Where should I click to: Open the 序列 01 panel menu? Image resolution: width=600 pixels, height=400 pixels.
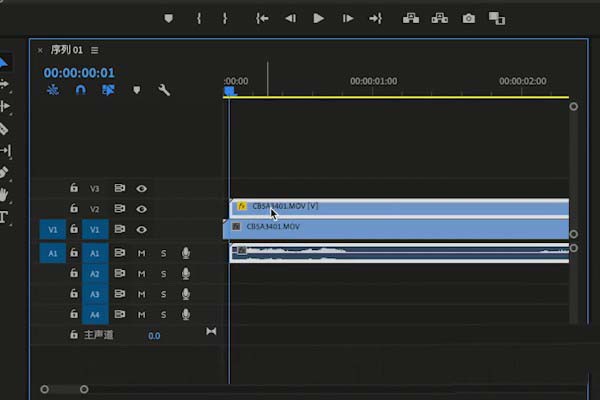95,50
